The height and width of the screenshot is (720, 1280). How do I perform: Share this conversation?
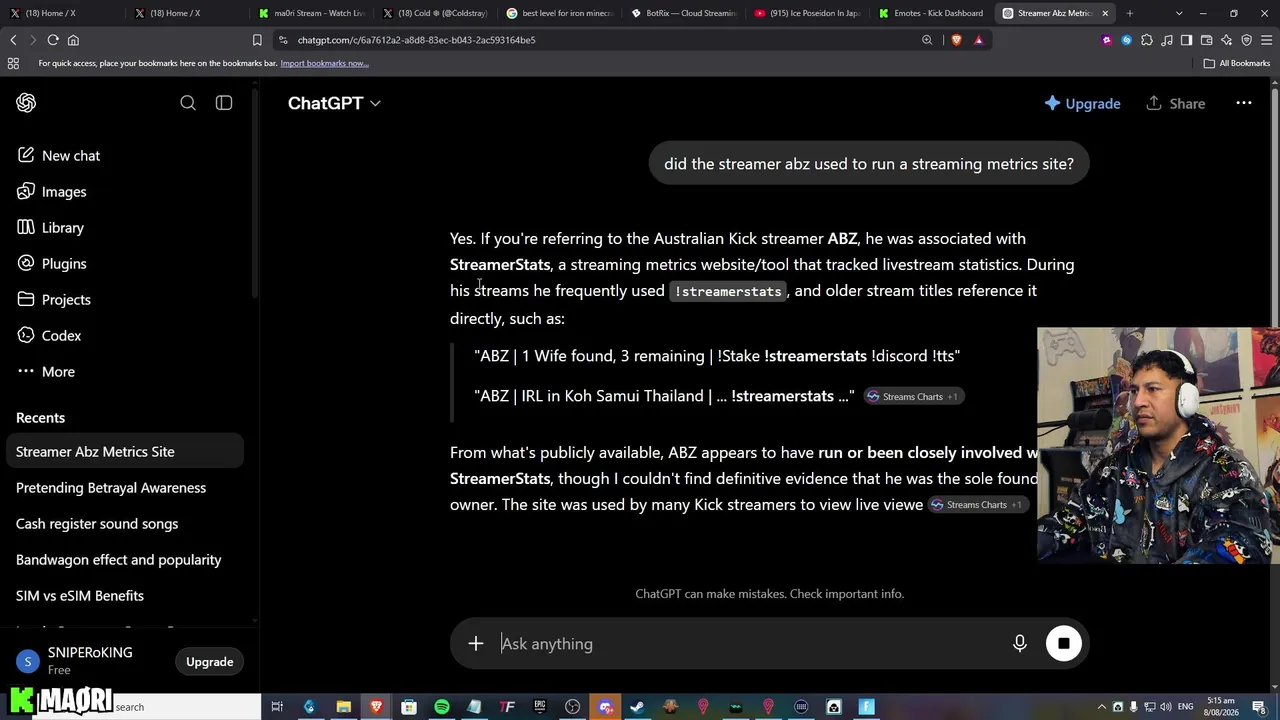click(1176, 104)
